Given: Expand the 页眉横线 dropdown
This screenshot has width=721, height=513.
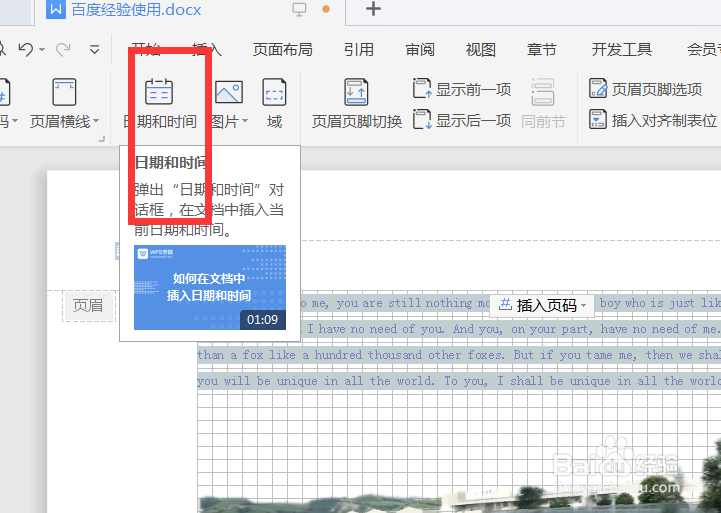Looking at the screenshot, I should (x=96, y=121).
